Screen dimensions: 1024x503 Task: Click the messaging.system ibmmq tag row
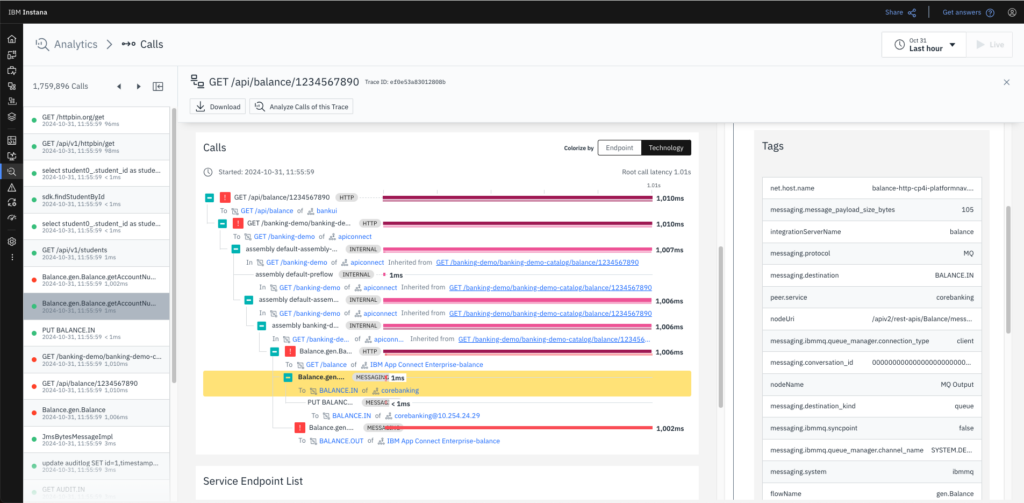[872, 472]
